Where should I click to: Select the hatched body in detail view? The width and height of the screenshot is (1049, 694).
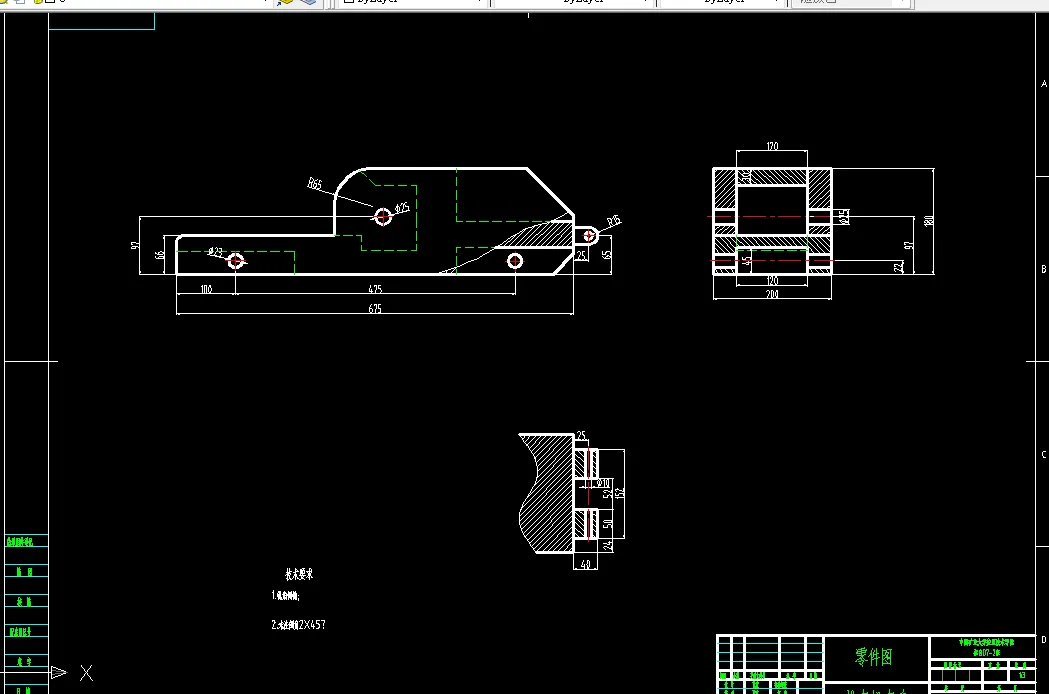(549, 493)
